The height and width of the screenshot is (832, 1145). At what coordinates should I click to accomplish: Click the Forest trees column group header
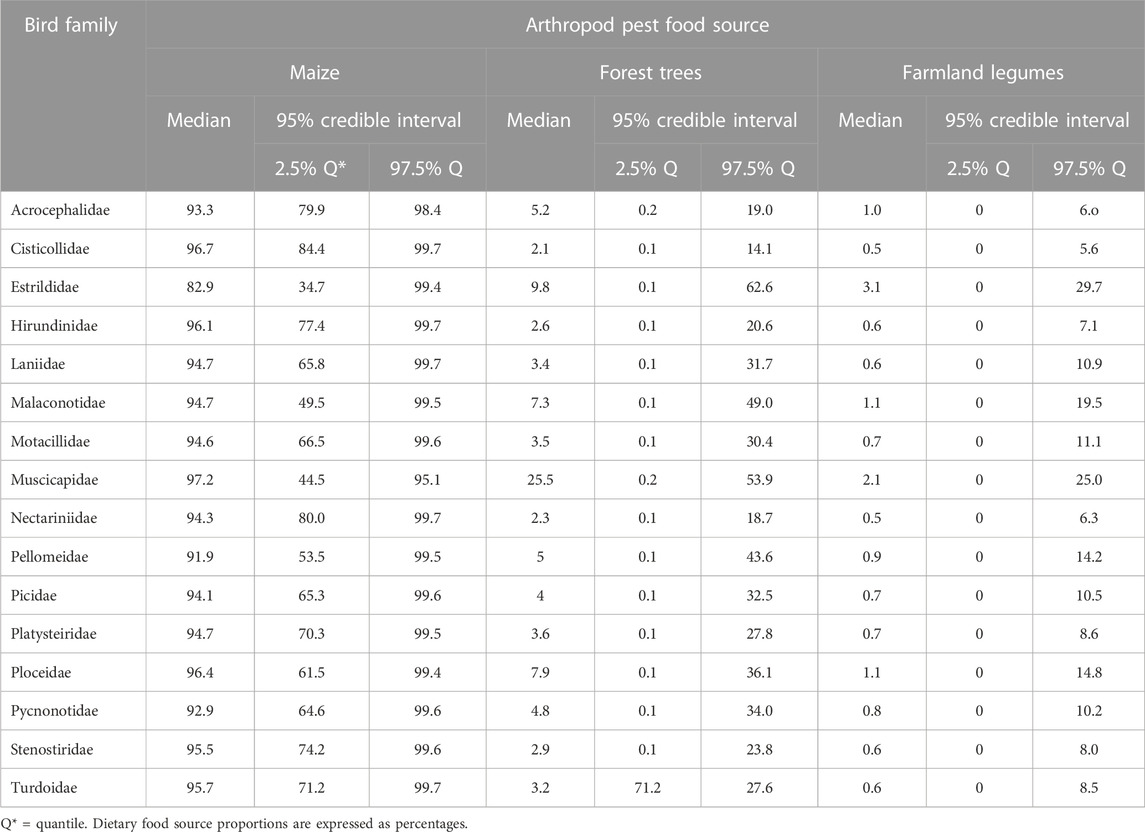point(650,72)
